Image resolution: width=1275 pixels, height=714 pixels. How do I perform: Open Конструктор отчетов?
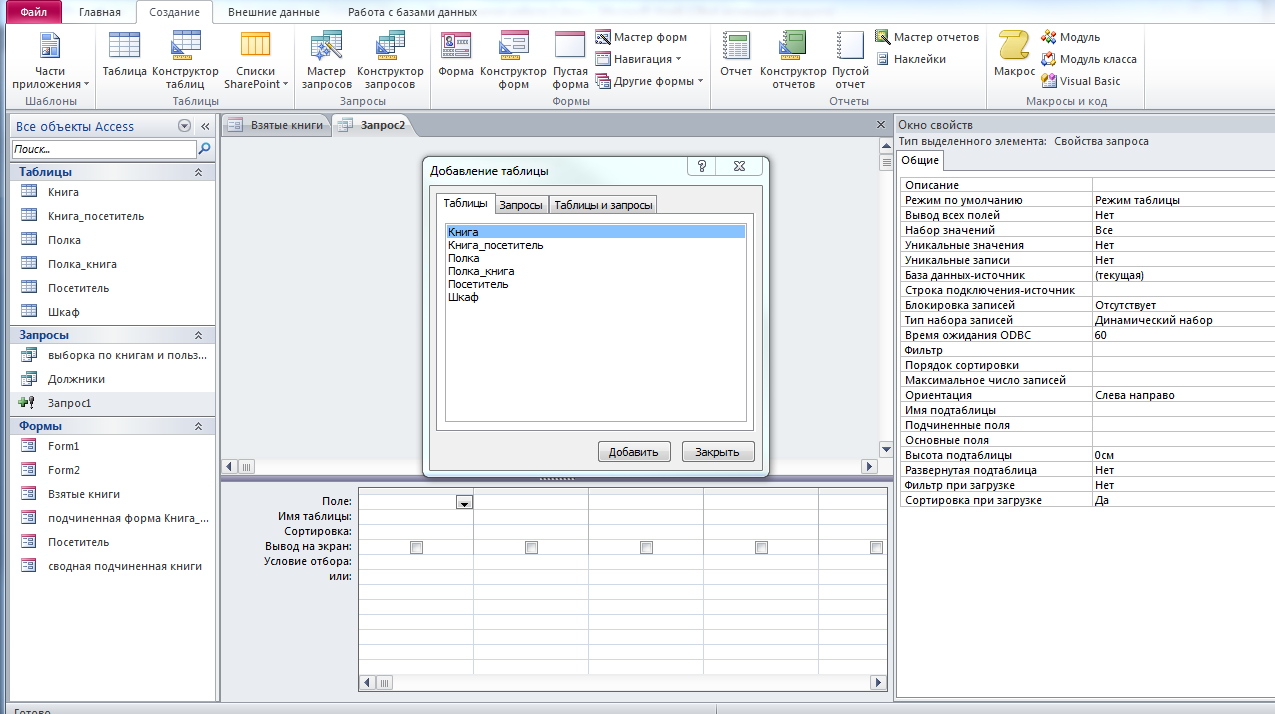click(x=793, y=60)
